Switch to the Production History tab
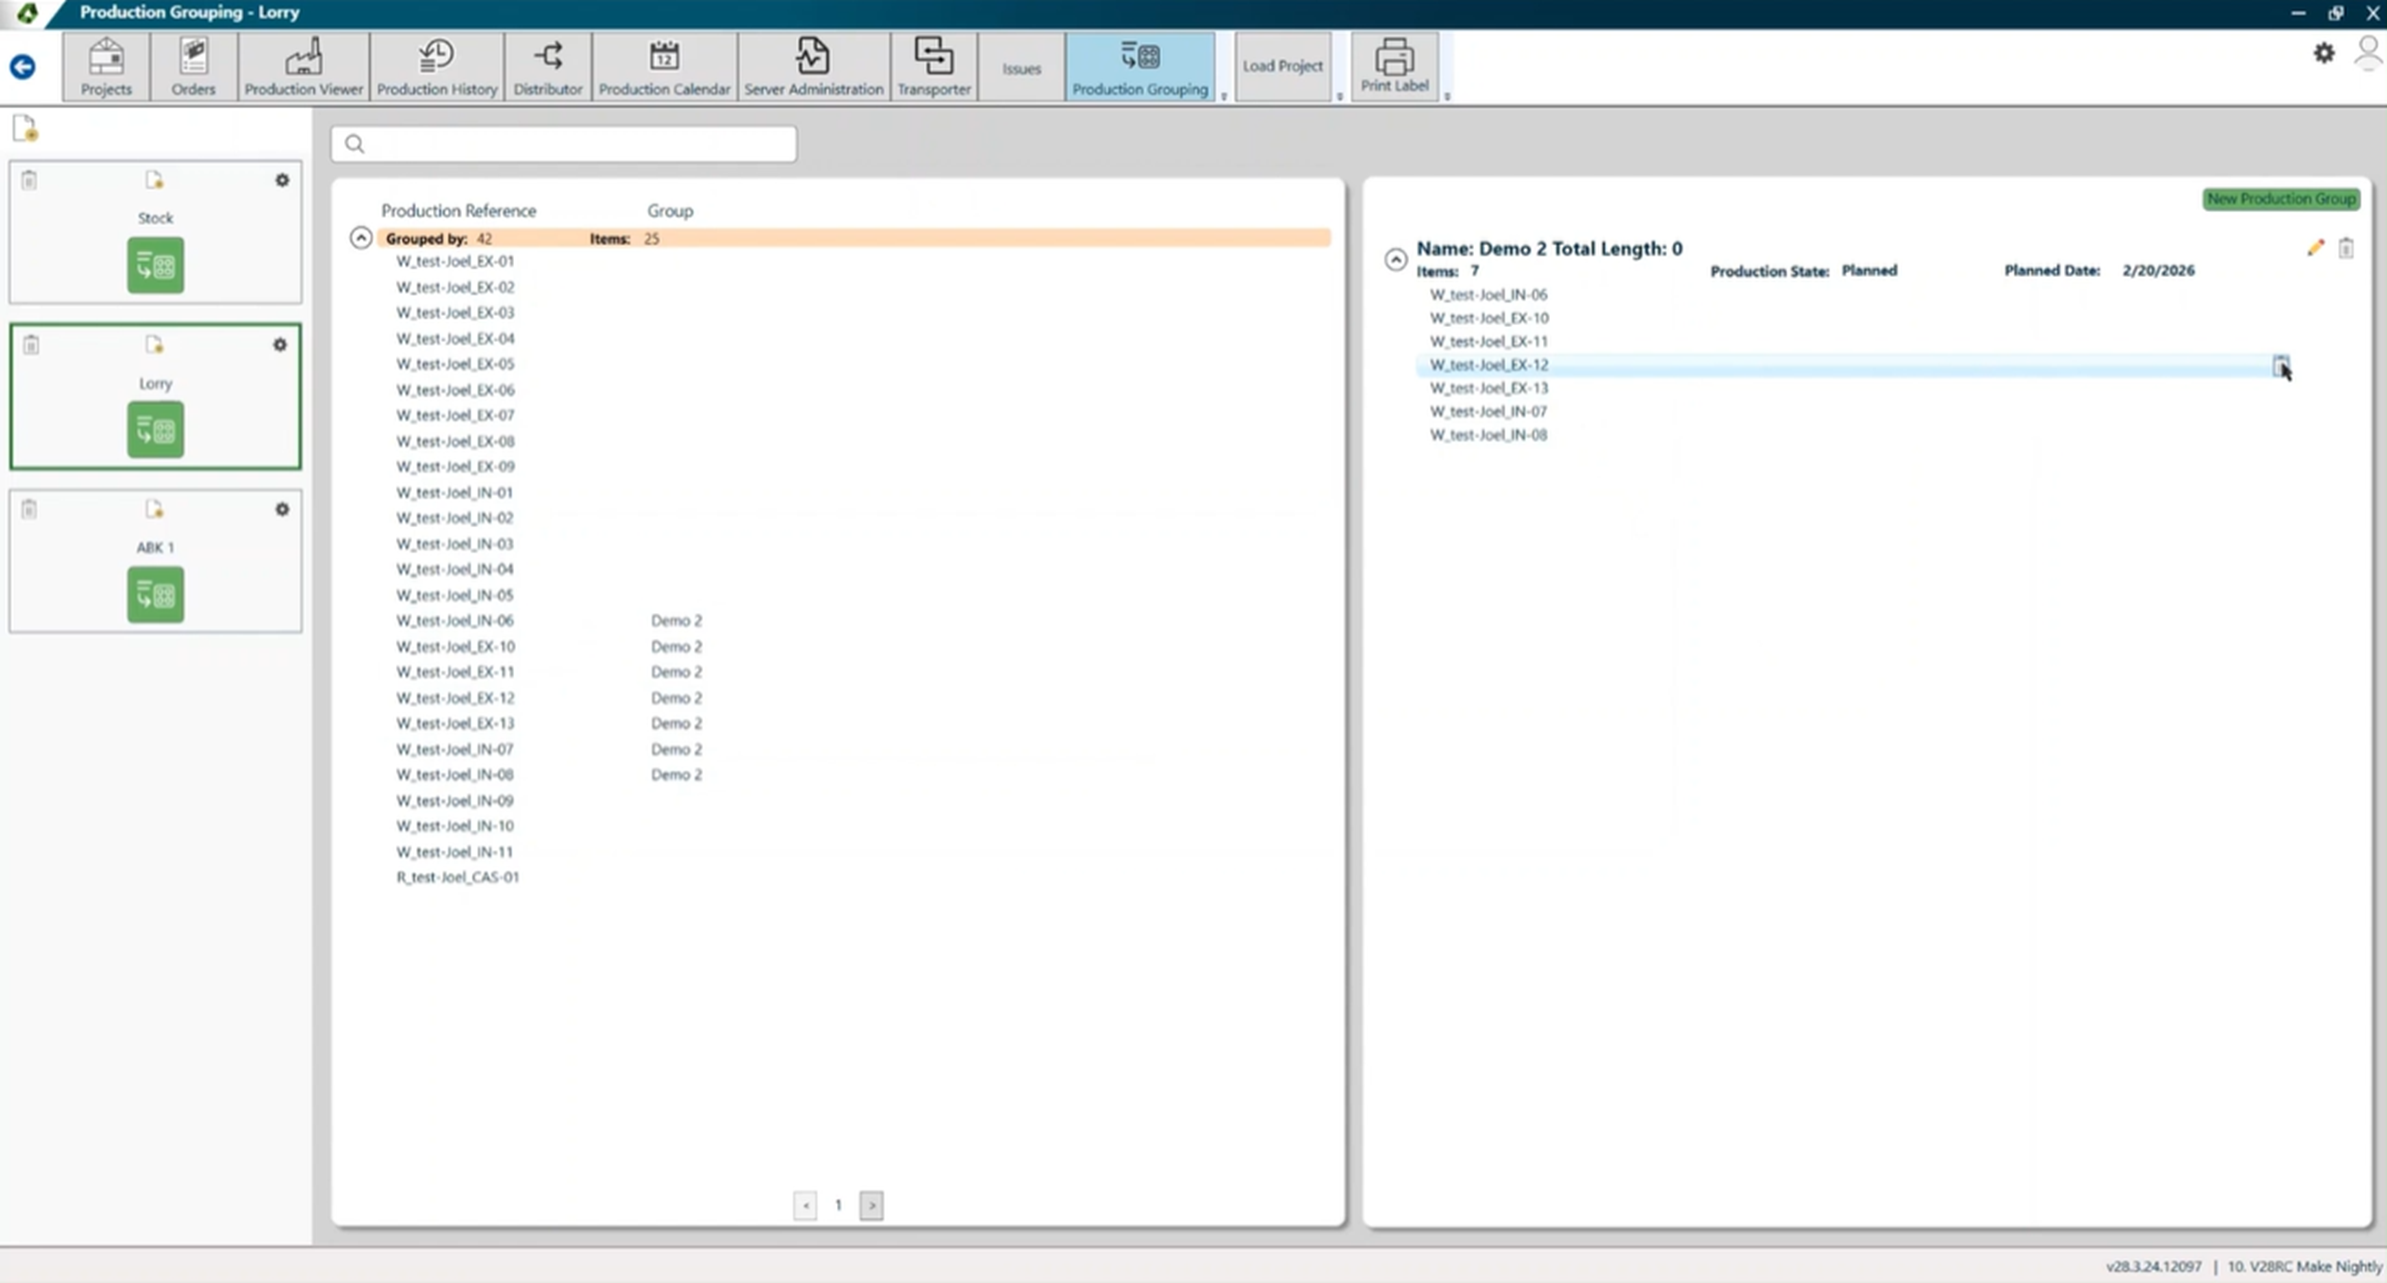This screenshot has height=1283, width=2387. click(x=437, y=66)
